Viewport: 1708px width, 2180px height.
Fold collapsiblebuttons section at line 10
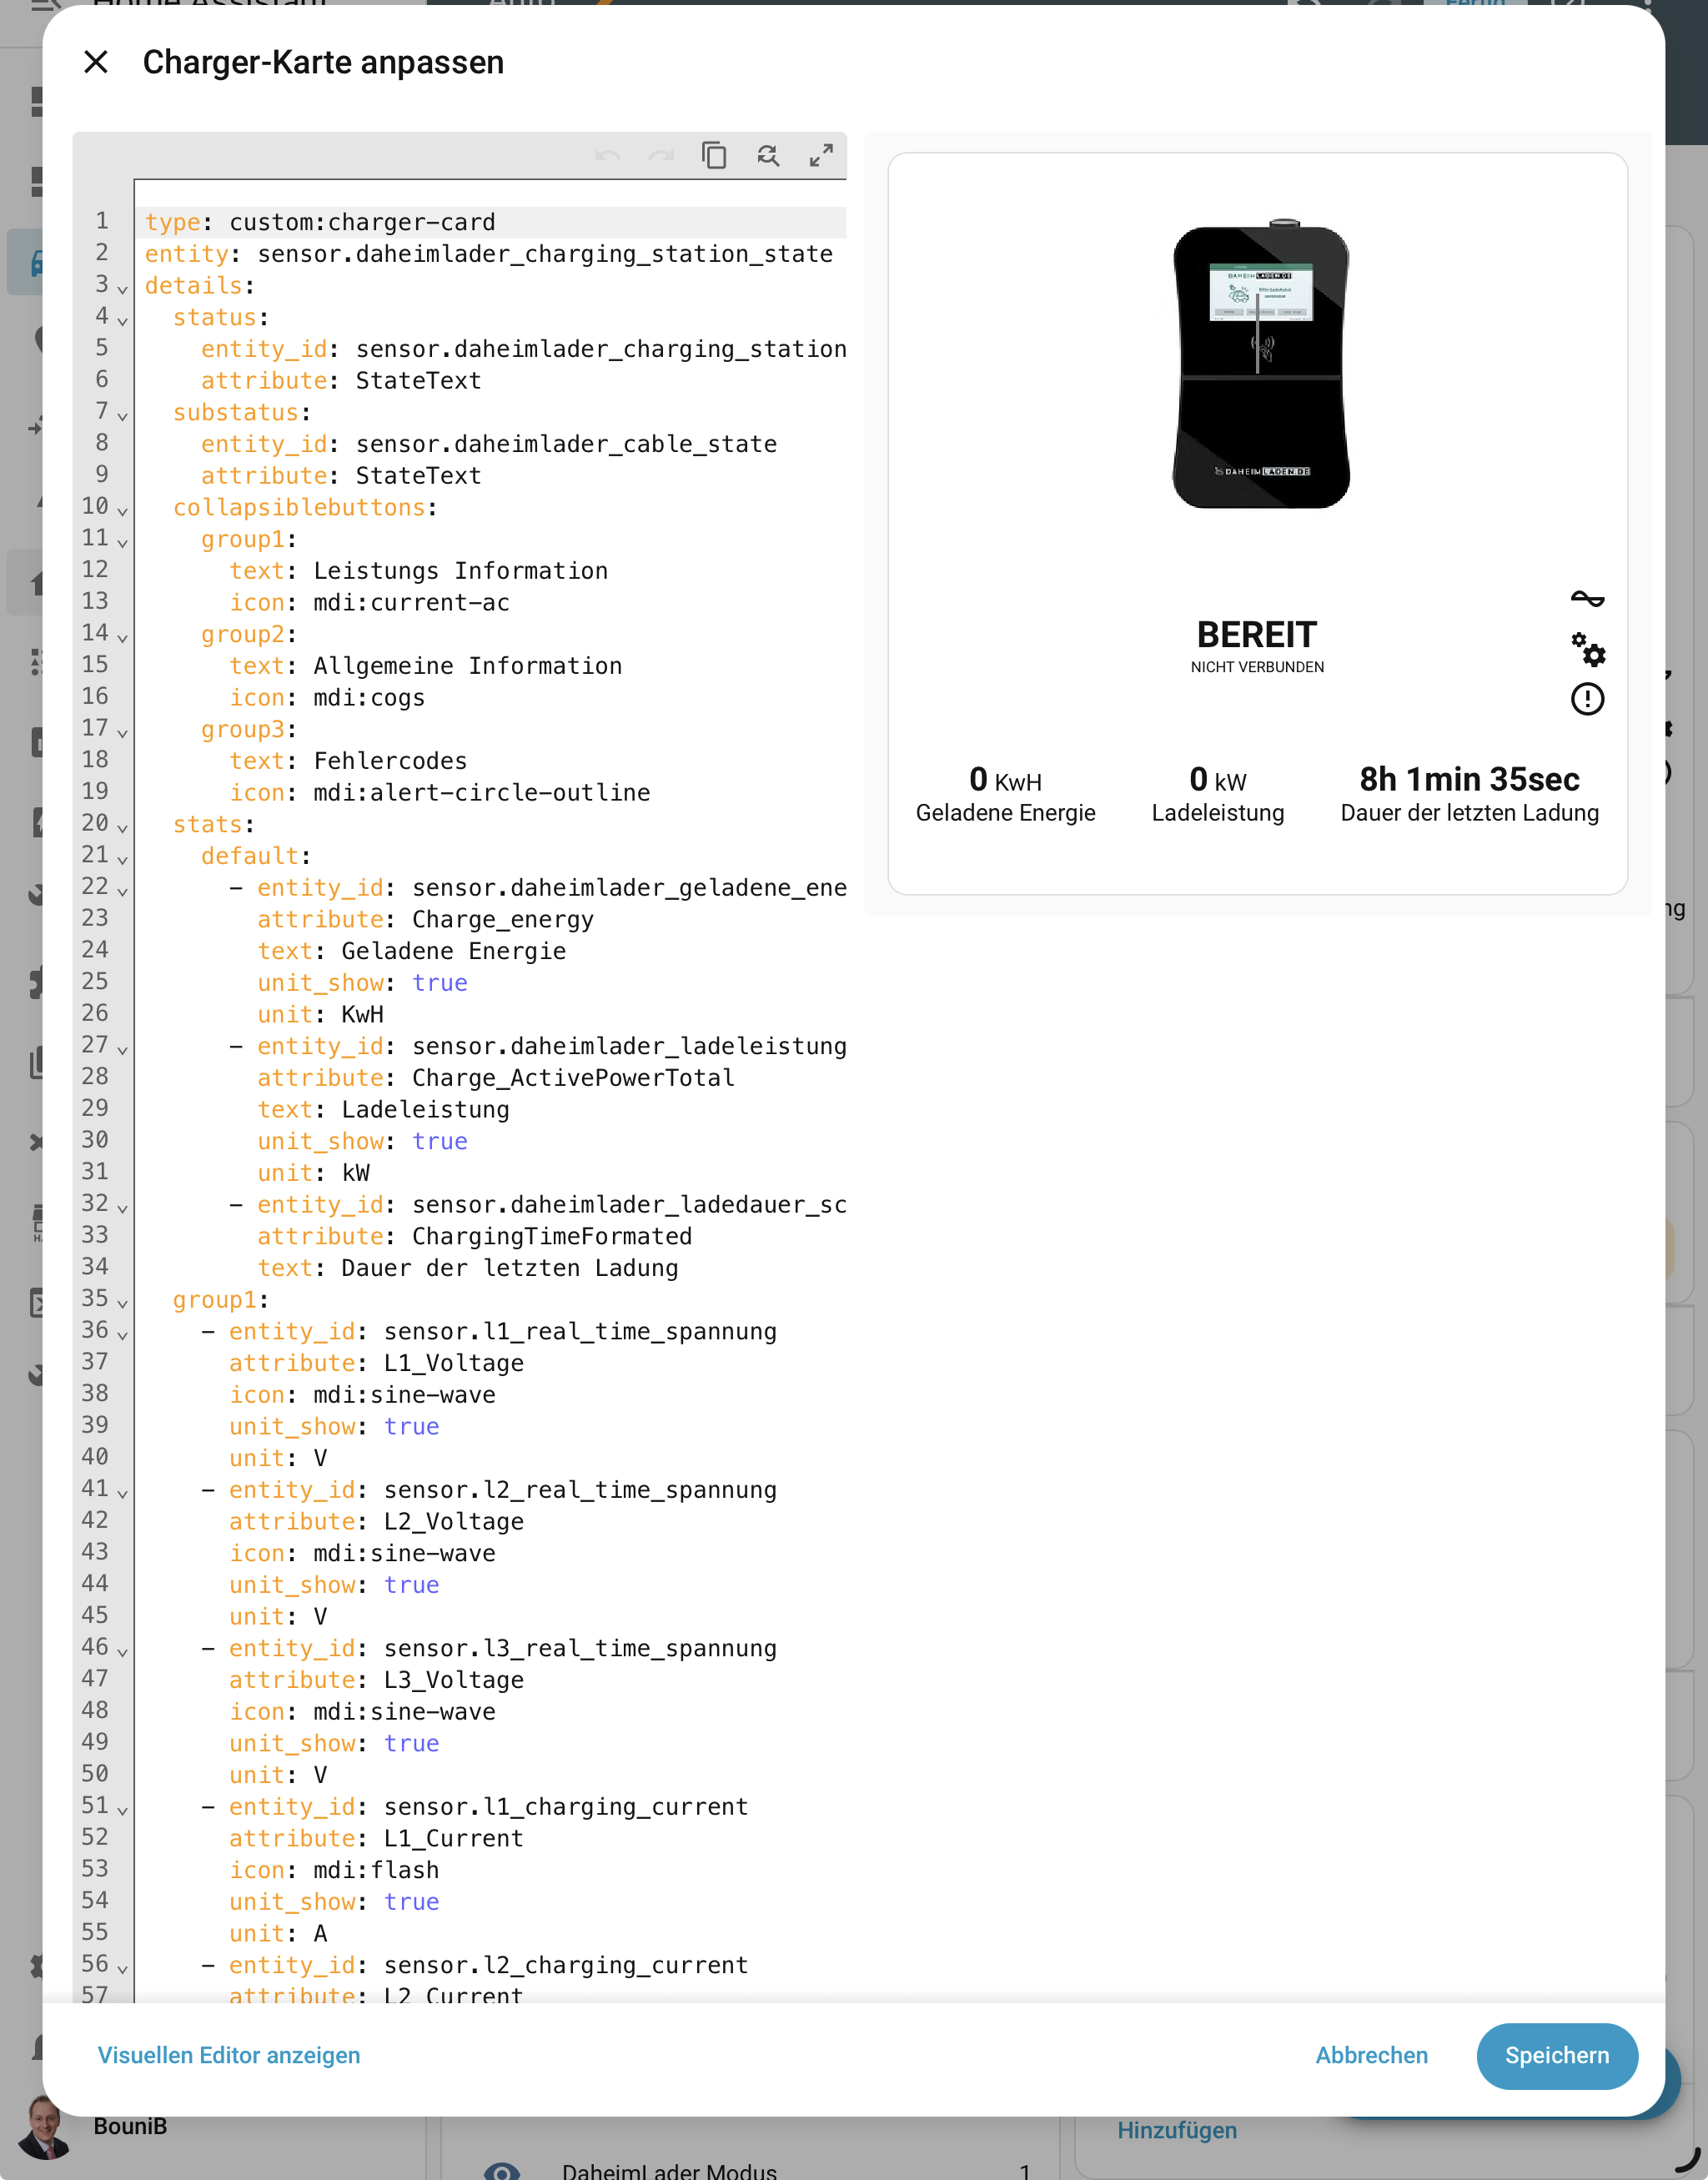coord(123,511)
